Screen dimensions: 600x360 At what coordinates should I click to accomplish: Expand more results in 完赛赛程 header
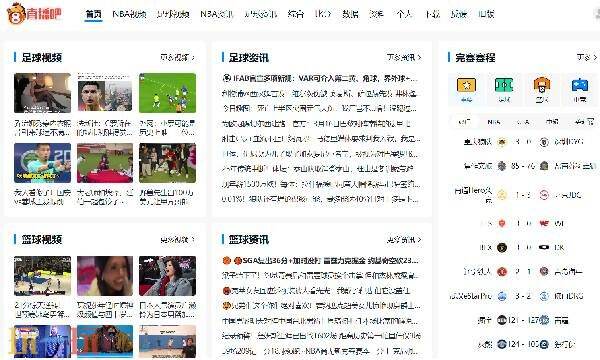(587, 57)
